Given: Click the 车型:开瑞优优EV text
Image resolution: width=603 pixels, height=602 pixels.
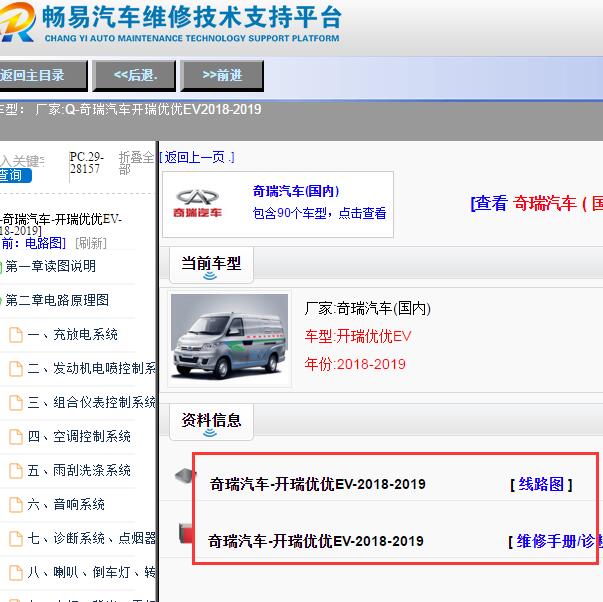Looking at the screenshot, I should [x=358, y=336].
